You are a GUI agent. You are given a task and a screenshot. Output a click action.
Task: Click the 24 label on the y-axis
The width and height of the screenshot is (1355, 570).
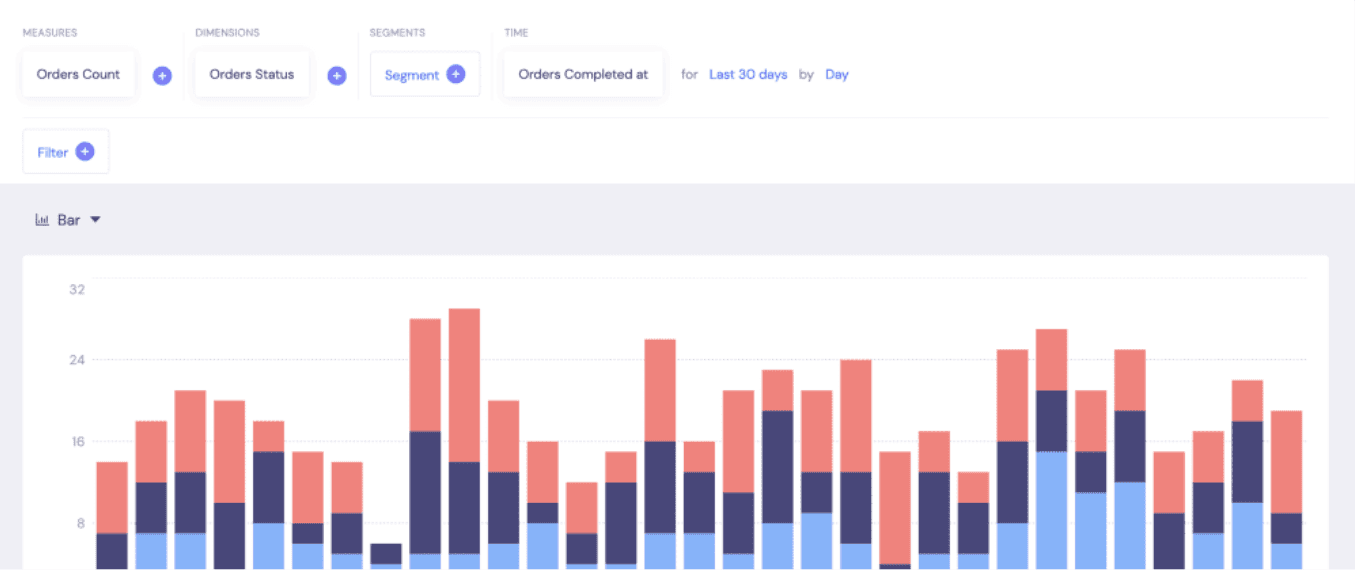pos(76,360)
